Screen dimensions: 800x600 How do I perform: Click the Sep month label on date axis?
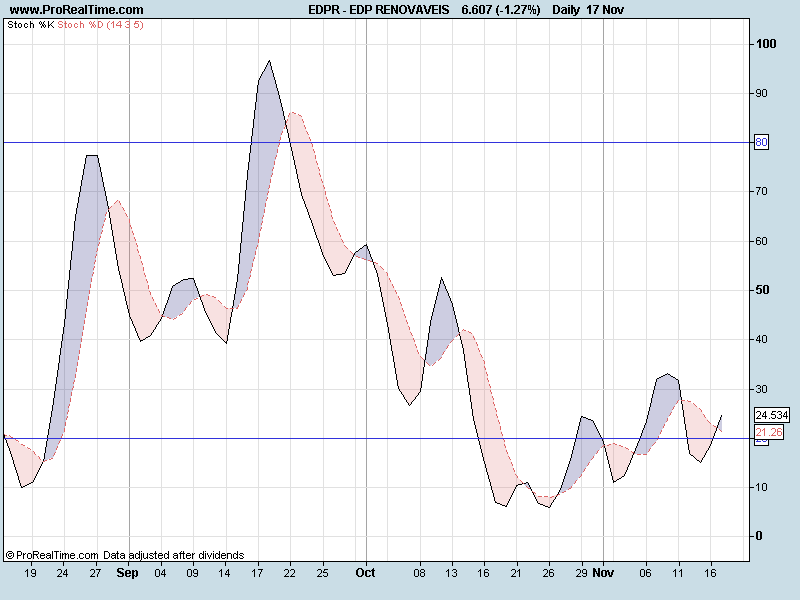[127, 572]
